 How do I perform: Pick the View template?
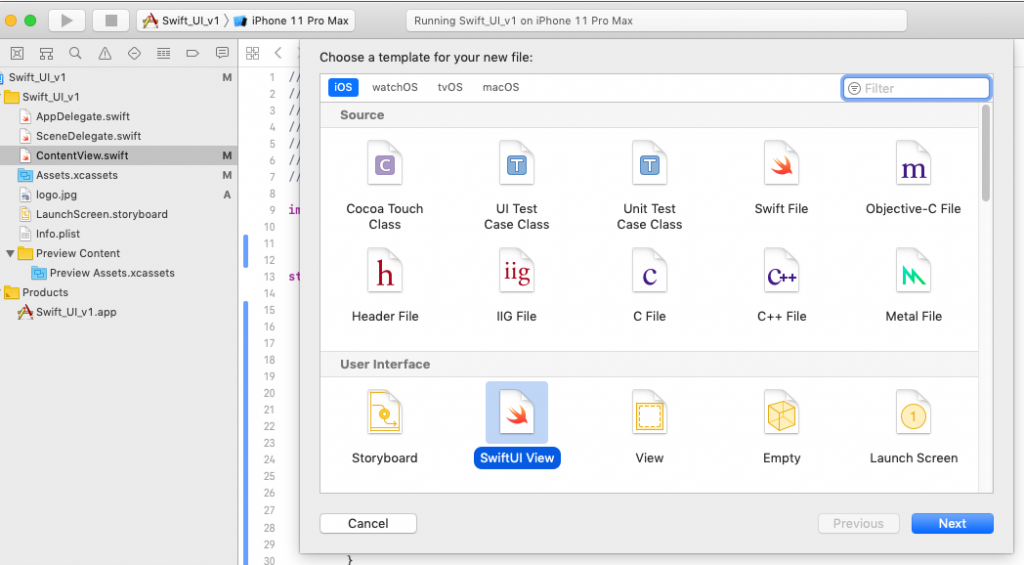(649, 427)
